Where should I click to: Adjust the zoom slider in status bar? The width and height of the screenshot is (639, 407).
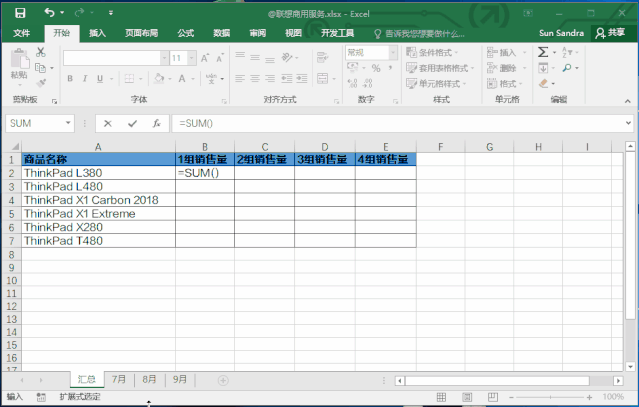pyautogui.click(x=550, y=397)
